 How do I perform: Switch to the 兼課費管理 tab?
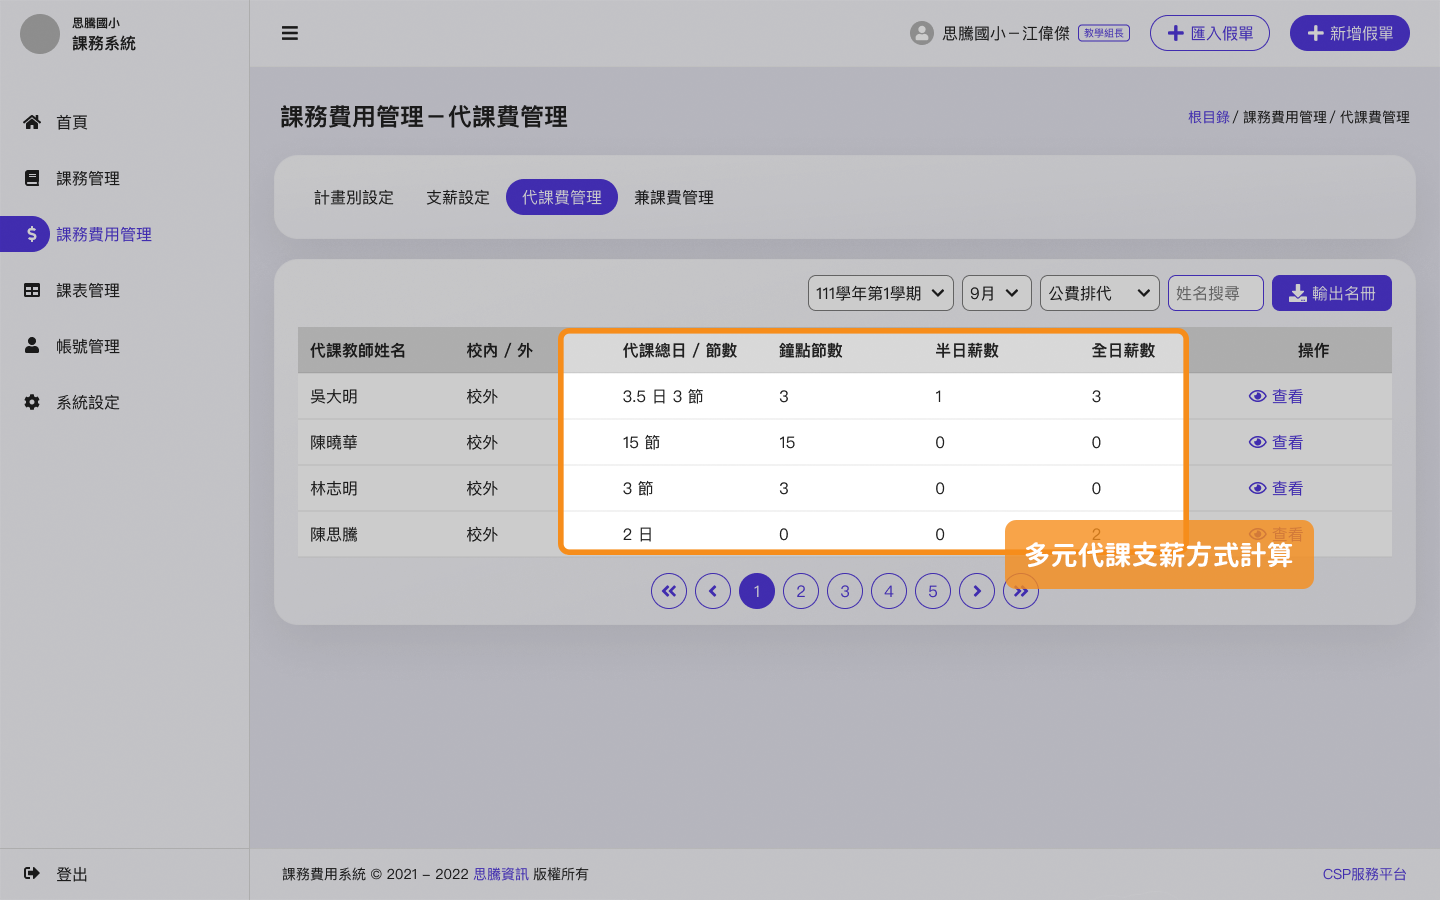pyautogui.click(x=673, y=197)
